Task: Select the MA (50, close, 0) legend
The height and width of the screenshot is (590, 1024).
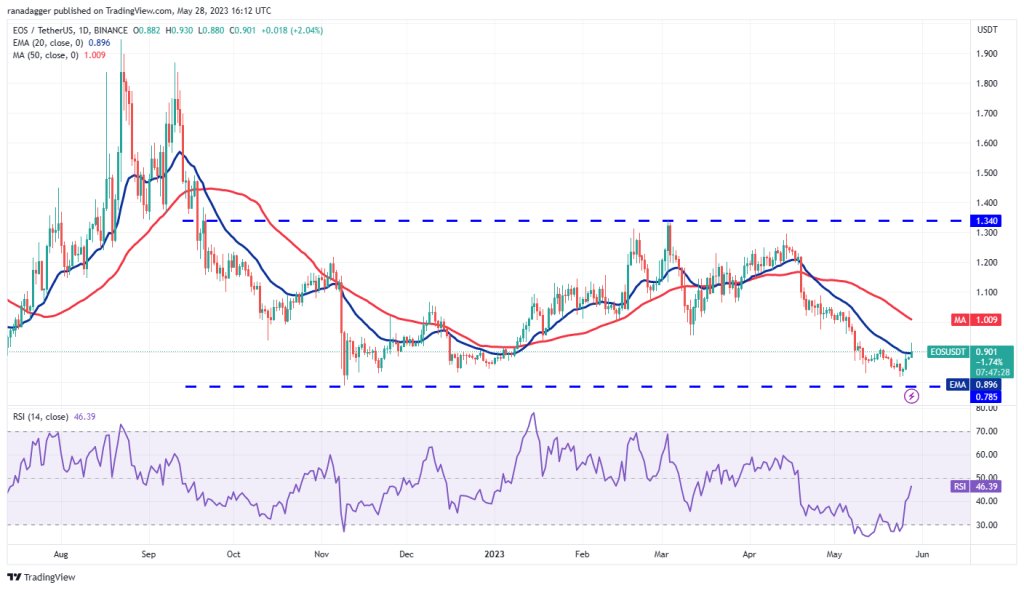Action: coord(44,53)
